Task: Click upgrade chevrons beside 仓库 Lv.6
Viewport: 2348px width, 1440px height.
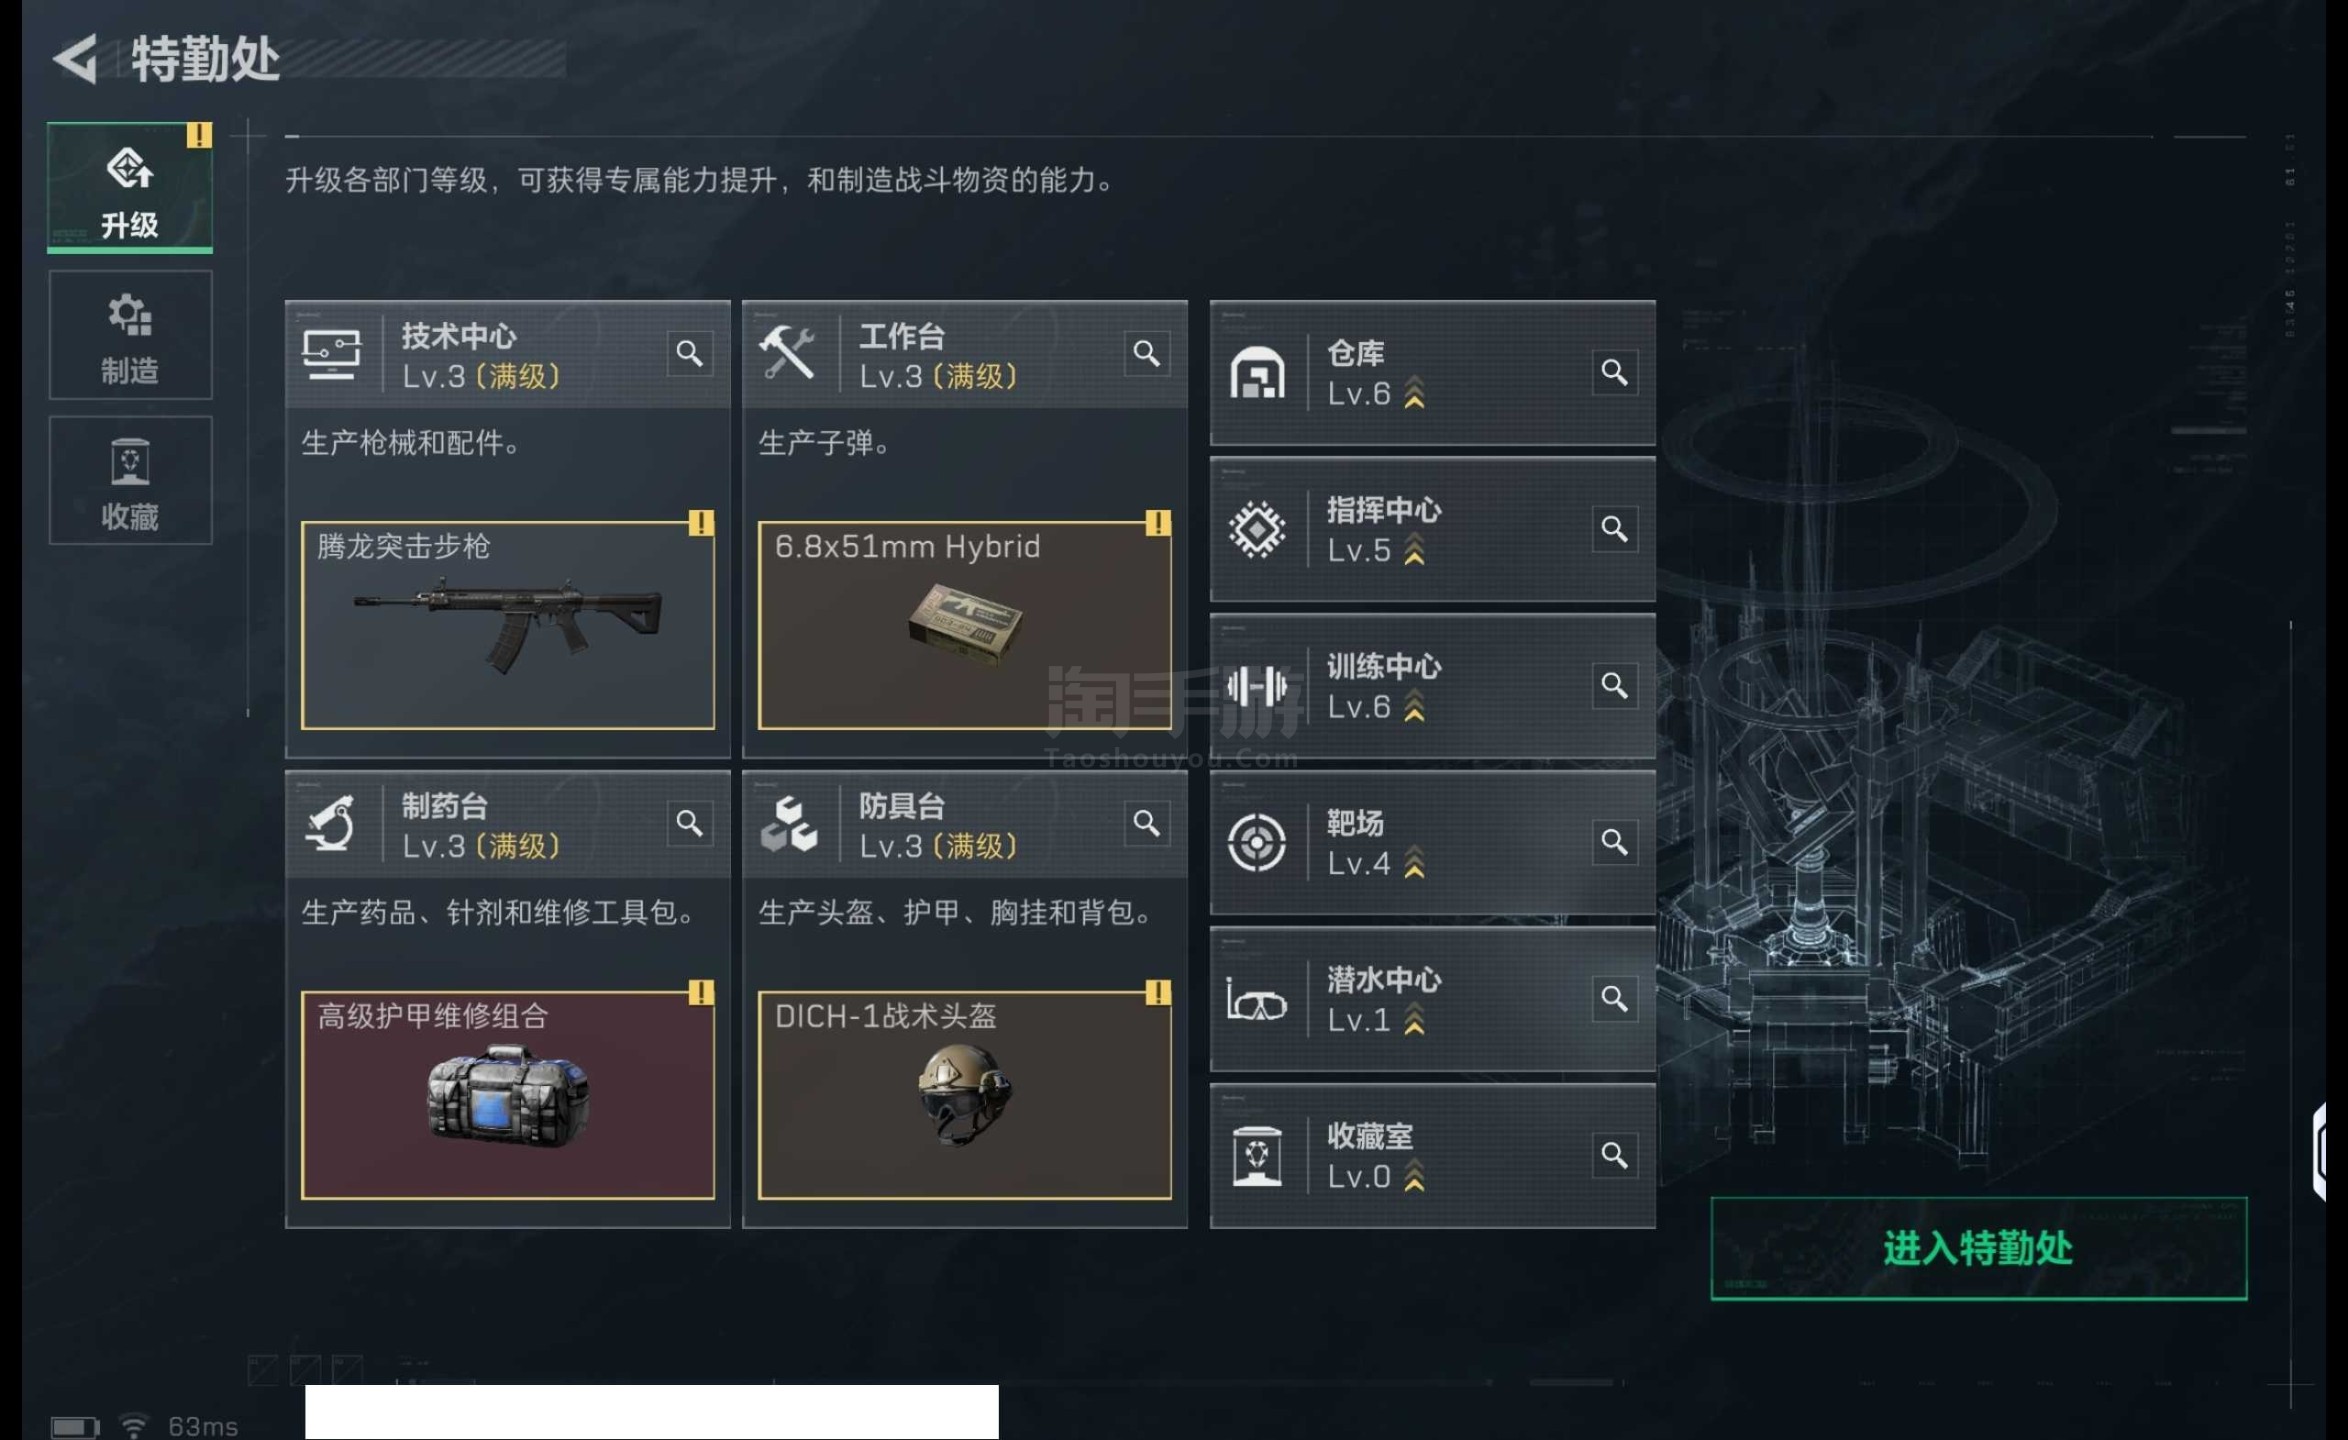Action: 1414,393
